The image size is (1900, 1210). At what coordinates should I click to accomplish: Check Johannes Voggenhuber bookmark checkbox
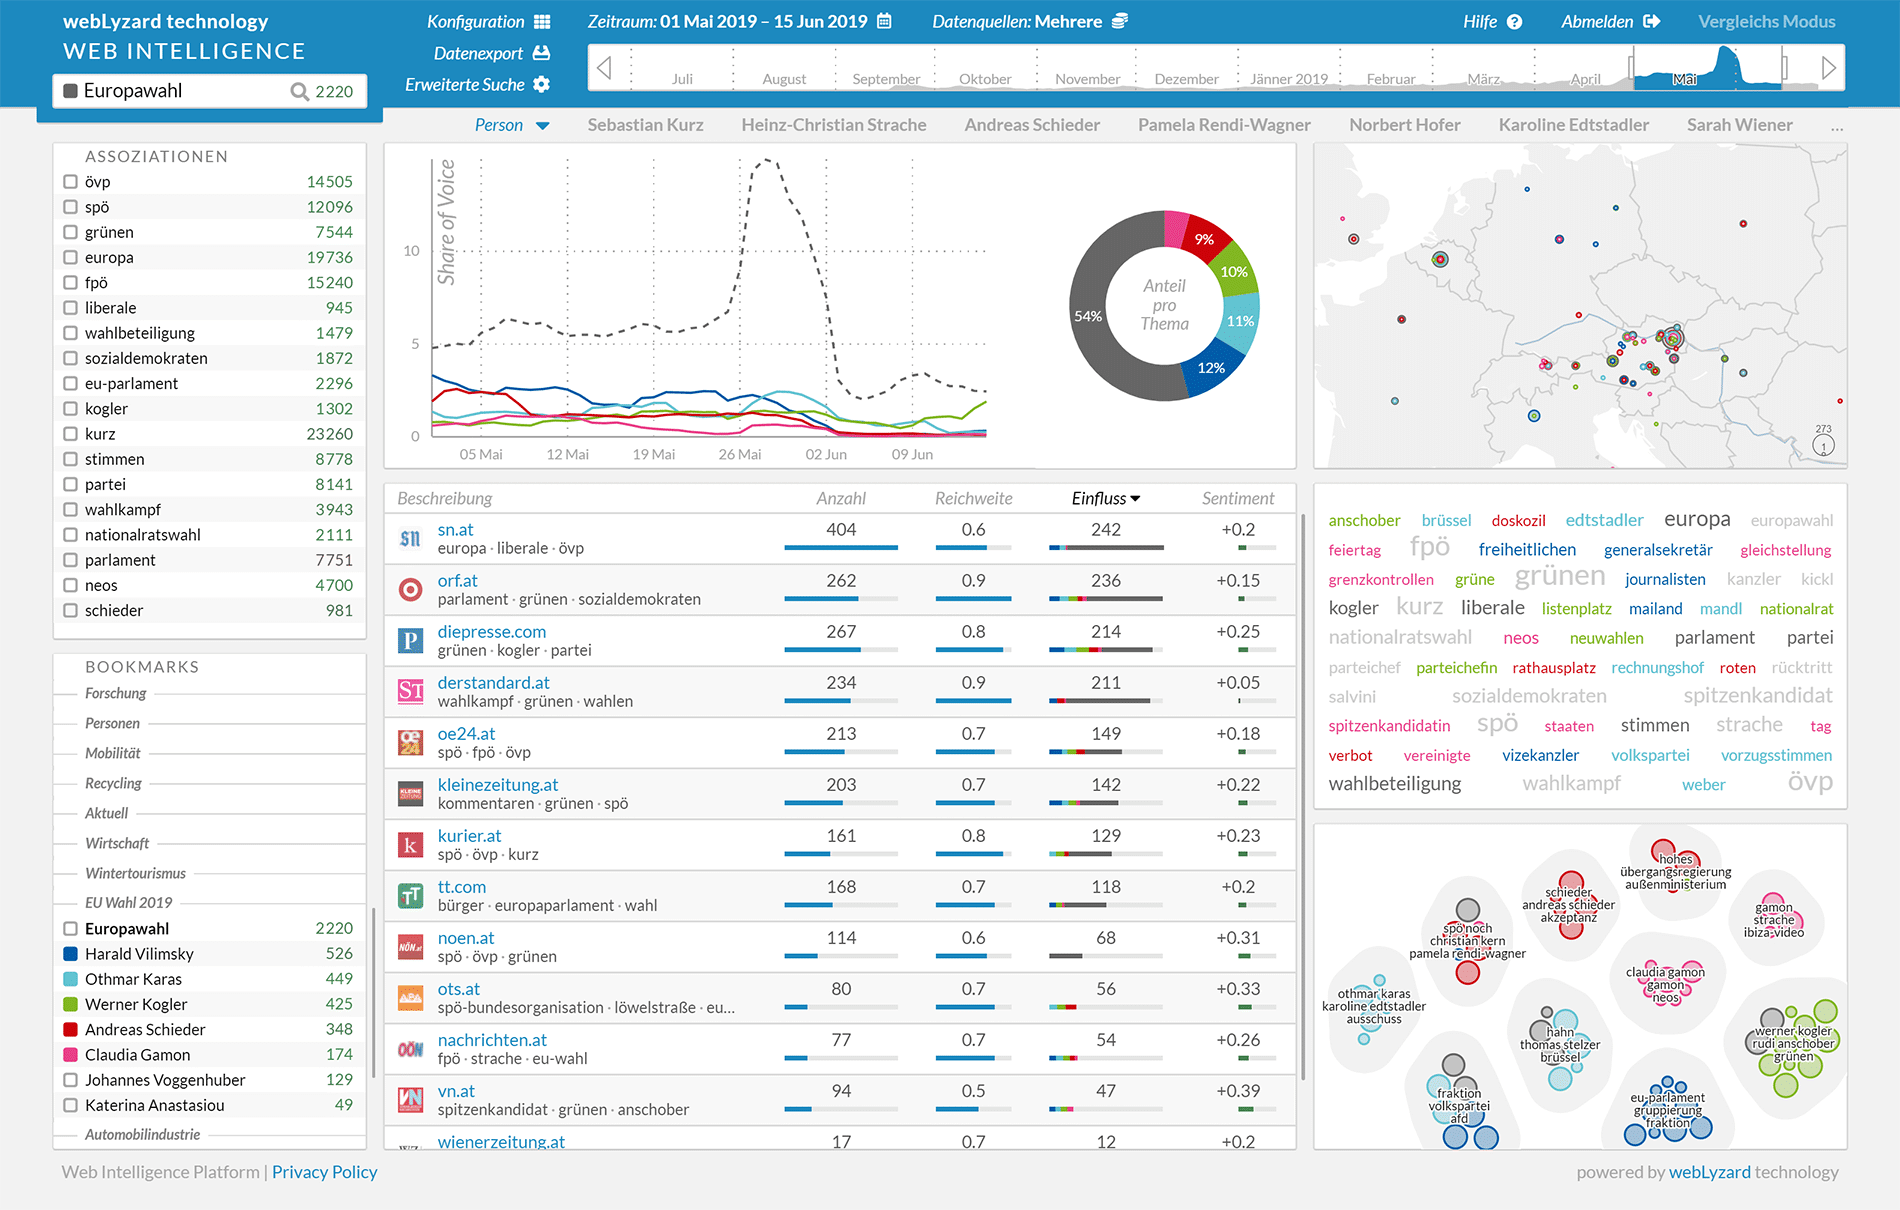coord(70,1080)
